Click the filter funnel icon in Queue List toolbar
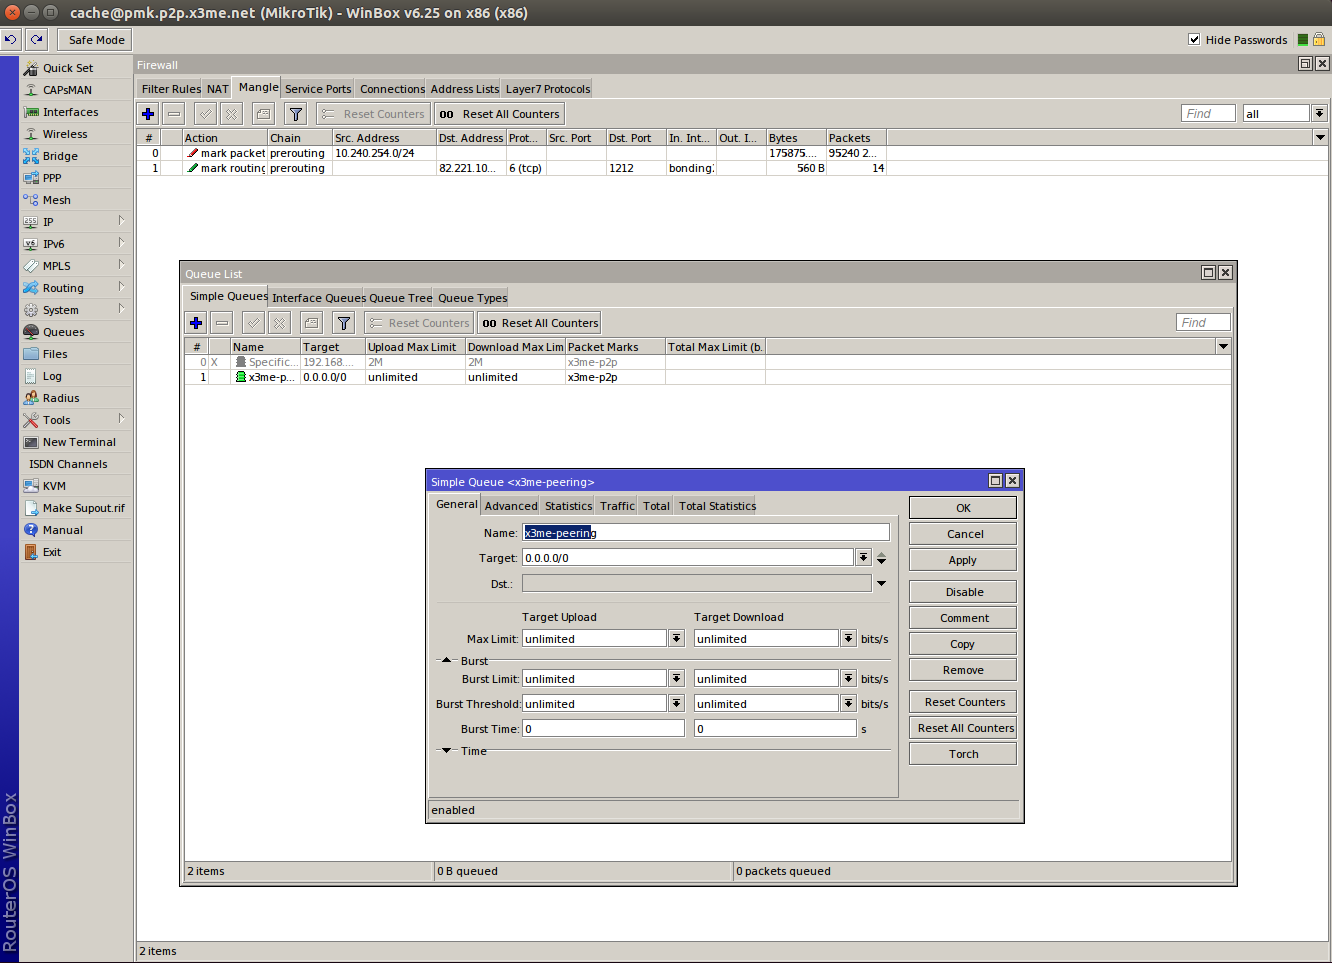Image resolution: width=1332 pixels, height=963 pixels. point(344,323)
